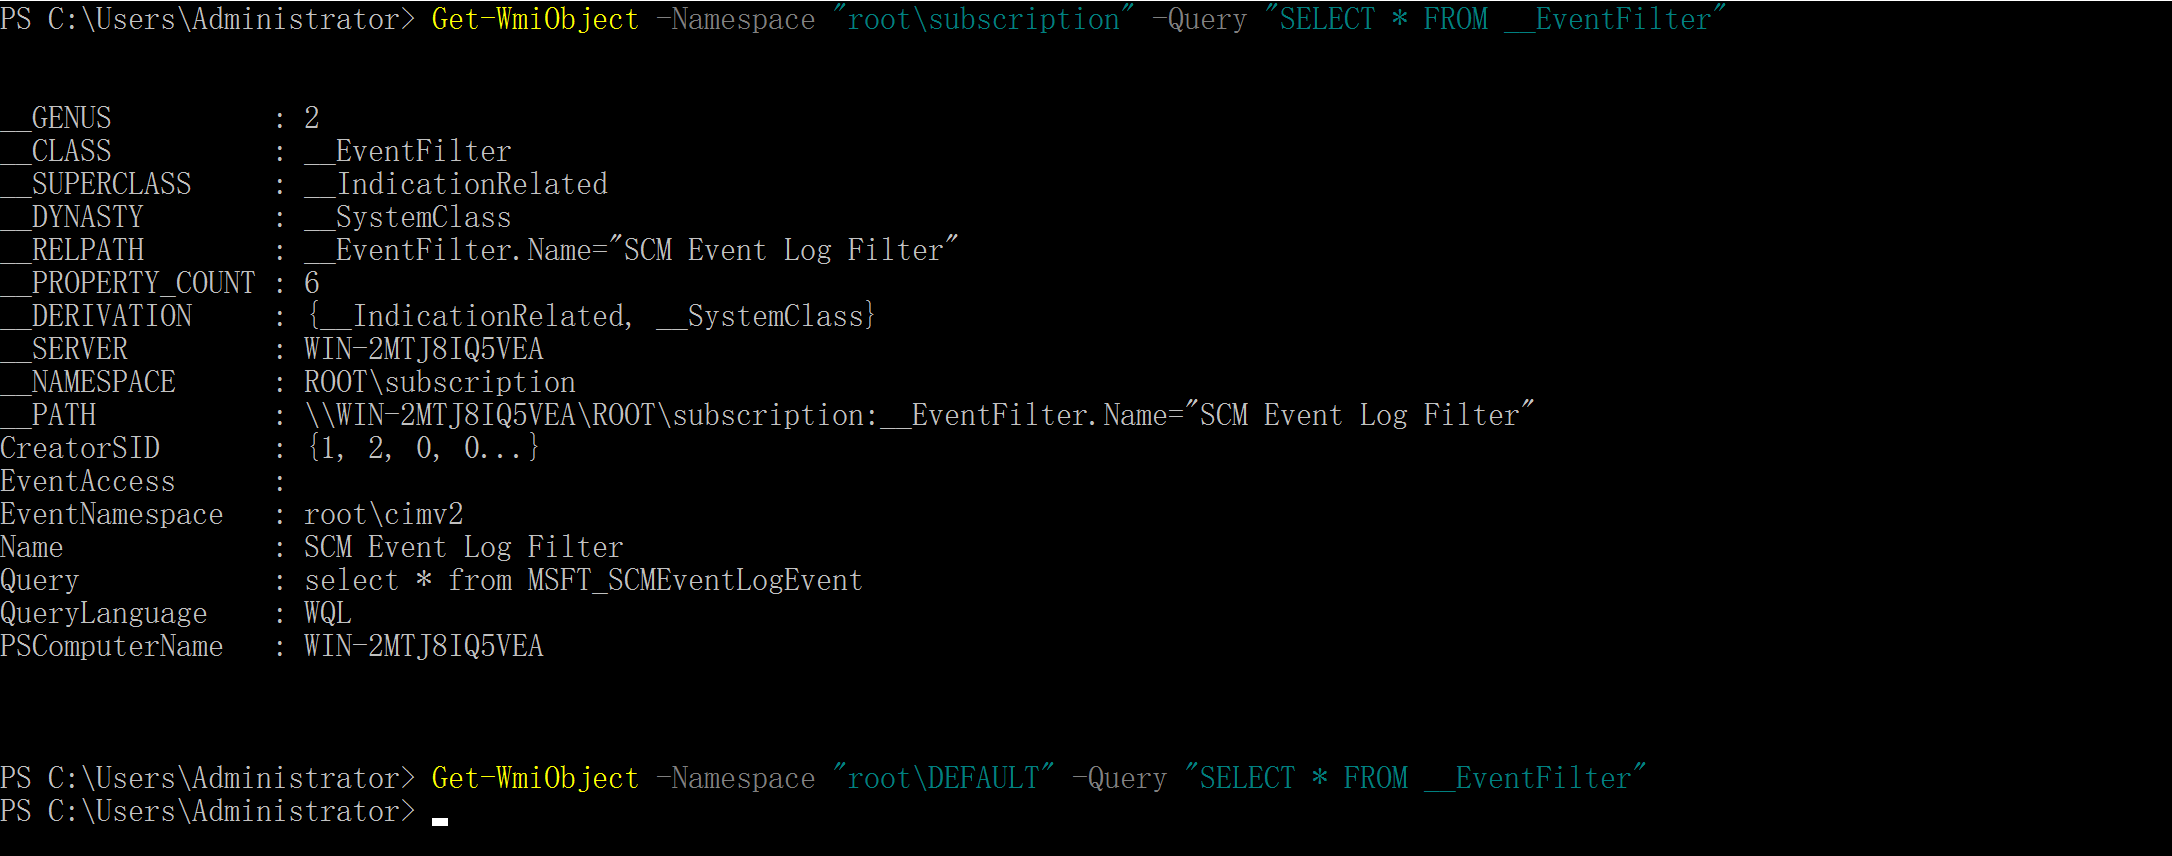2172x856 pixels.
Task: Click the __RELPATH property value
Action: tap(631, 250)
